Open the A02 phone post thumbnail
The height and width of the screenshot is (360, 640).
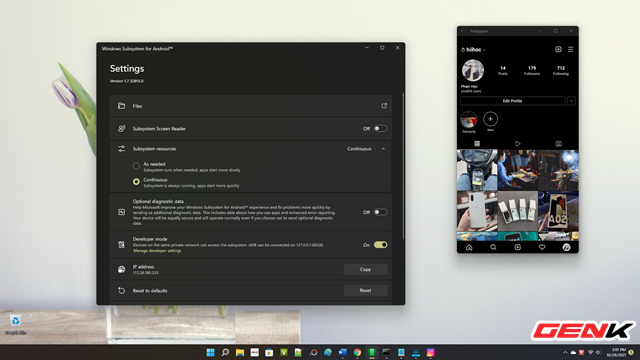point(558,211)
